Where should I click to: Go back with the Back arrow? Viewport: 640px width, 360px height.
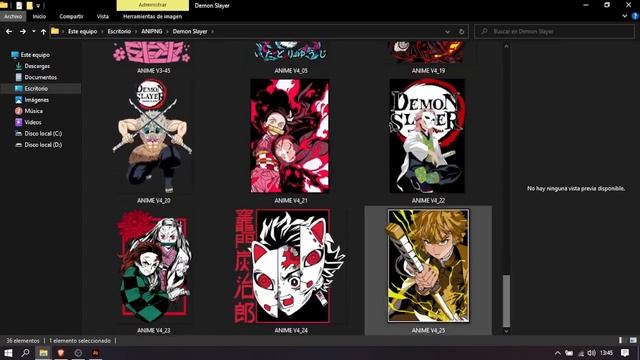(x=9, y=31)
